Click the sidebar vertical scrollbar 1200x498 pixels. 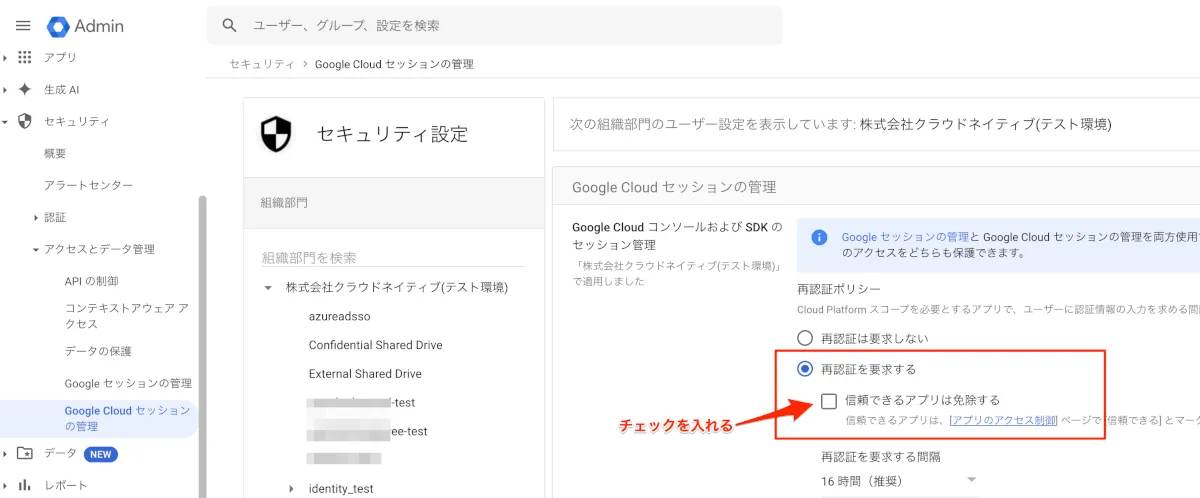203,345
